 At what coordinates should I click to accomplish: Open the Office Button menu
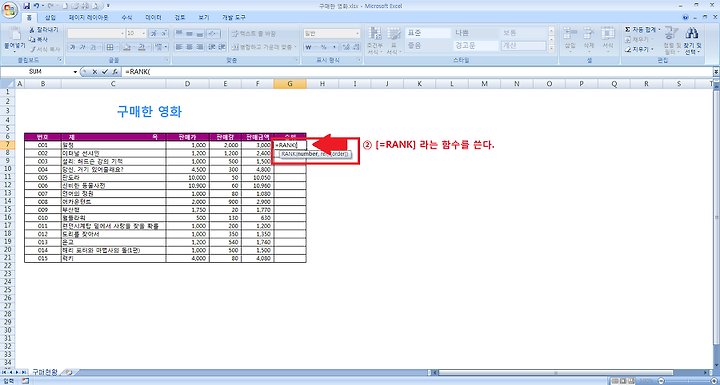[9, 9]
